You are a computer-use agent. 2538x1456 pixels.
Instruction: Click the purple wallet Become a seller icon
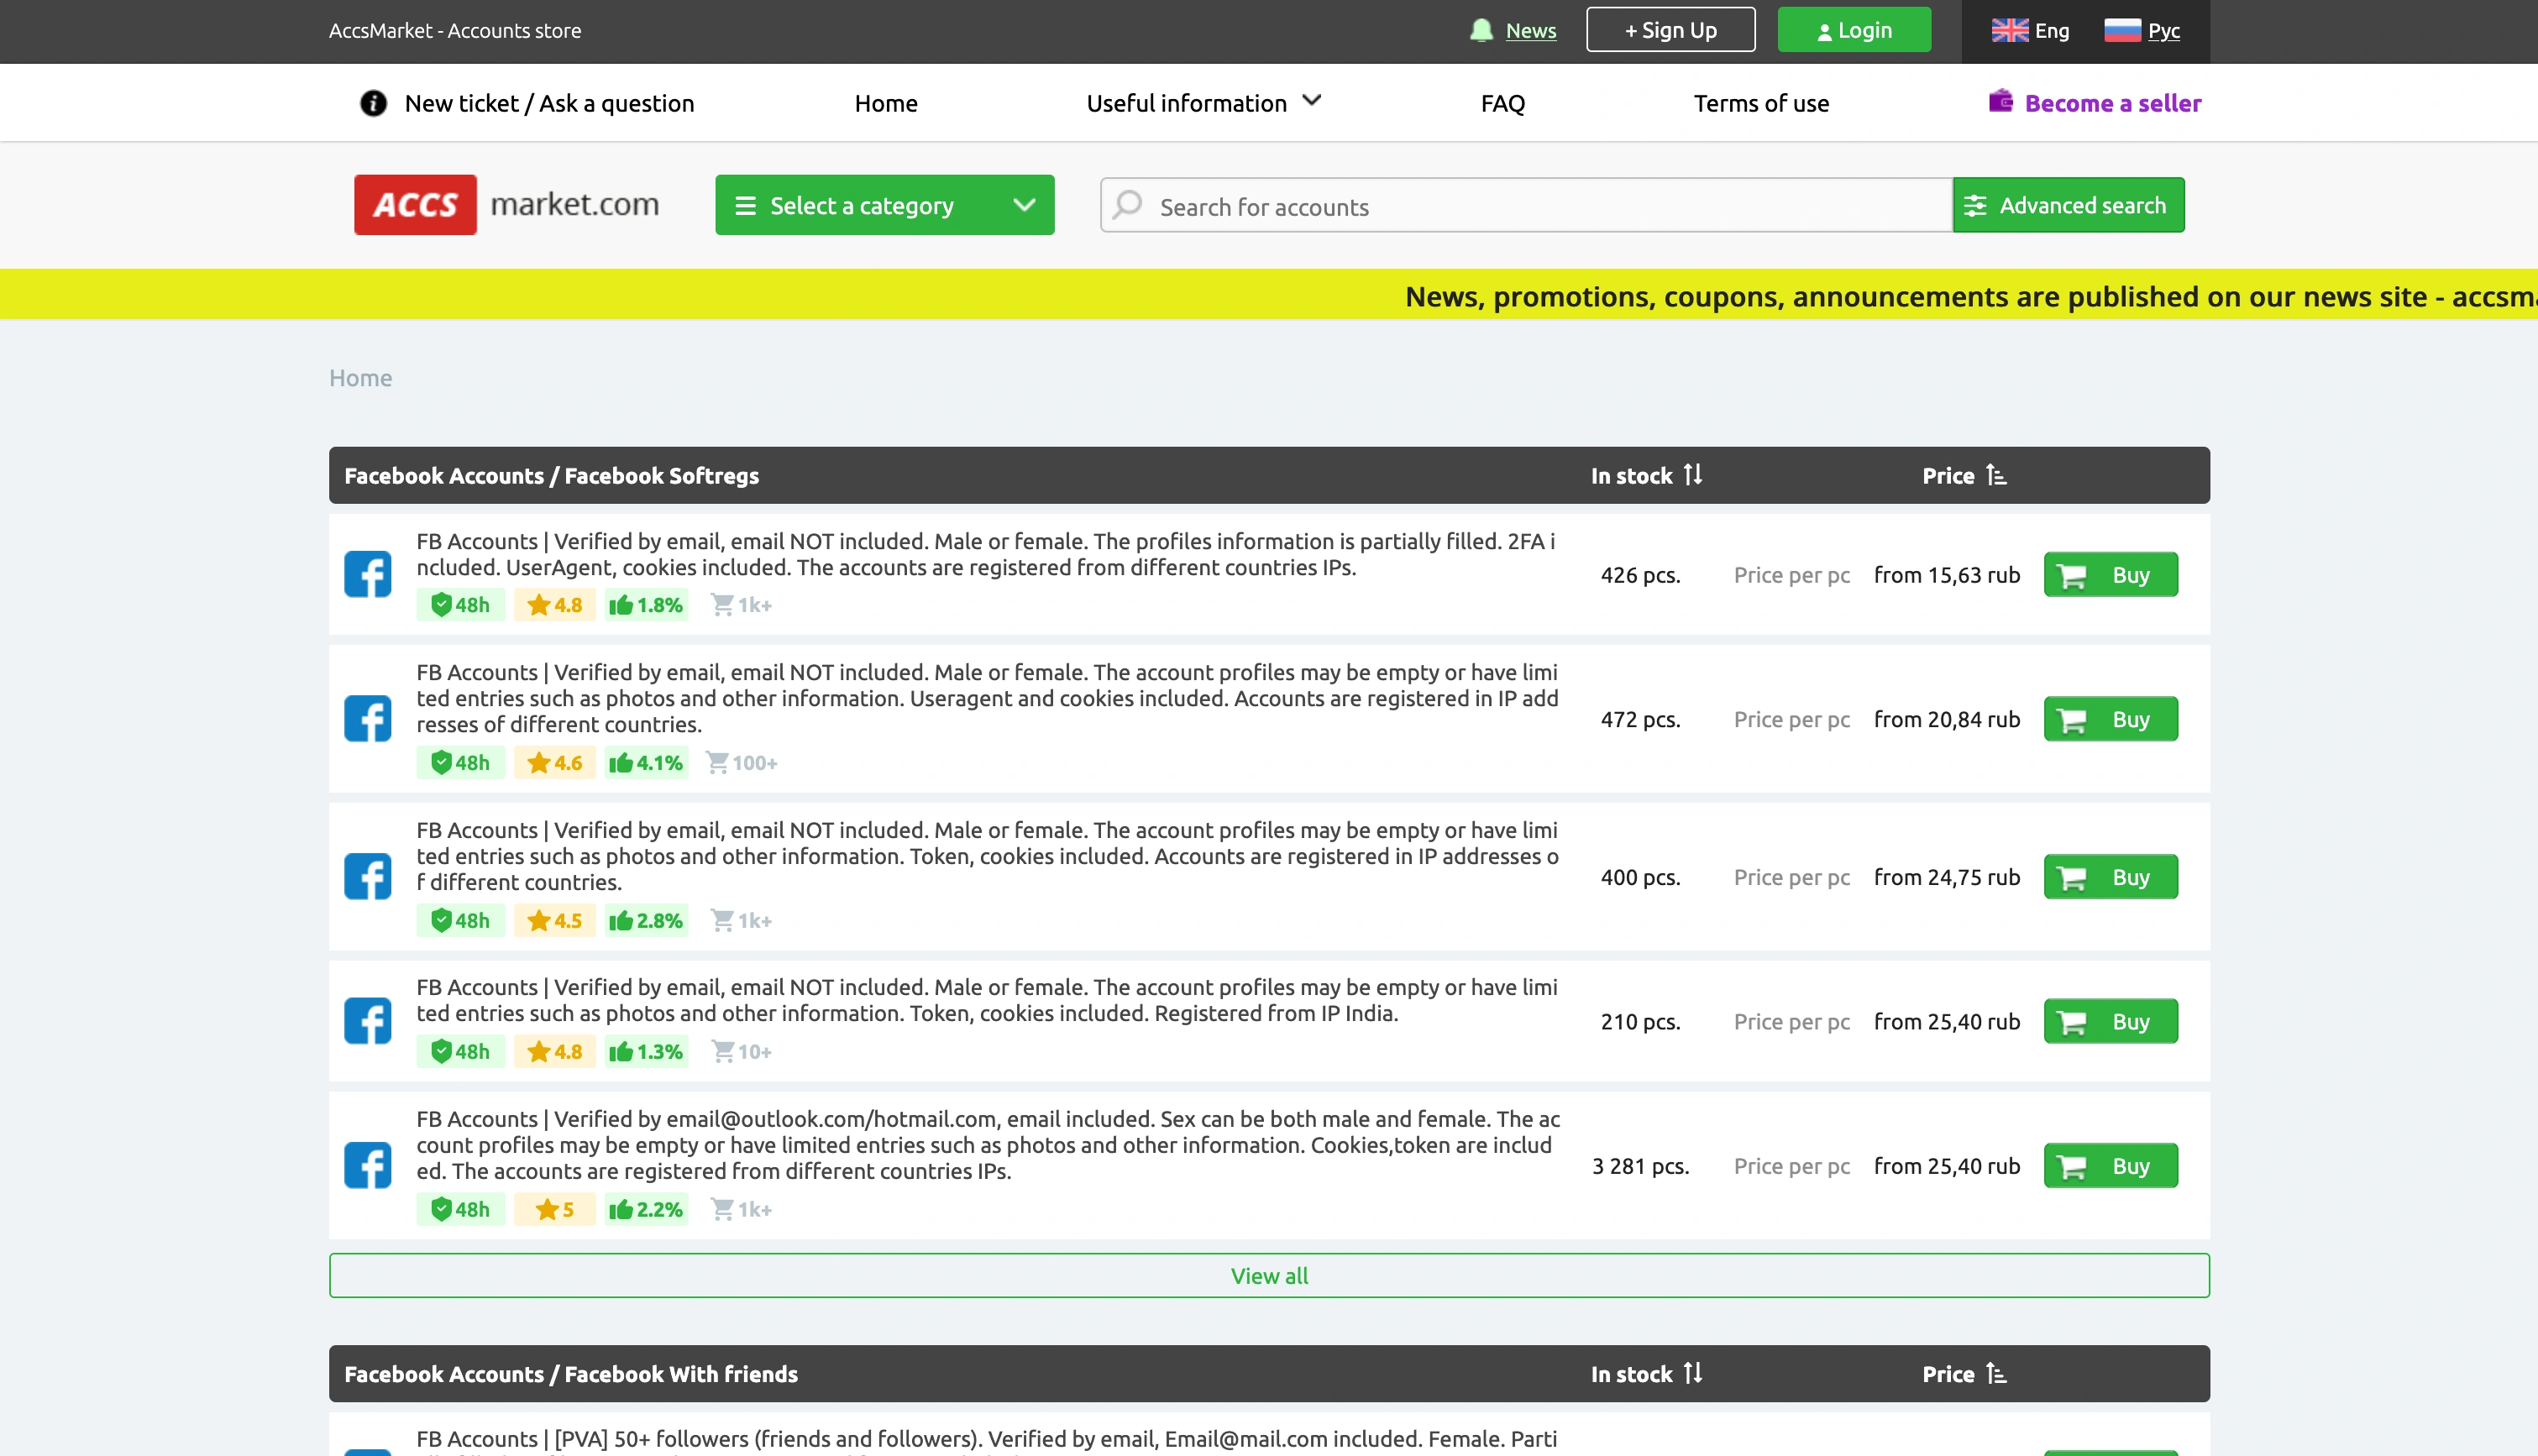pyautogui.click(x=2000, y=101)
